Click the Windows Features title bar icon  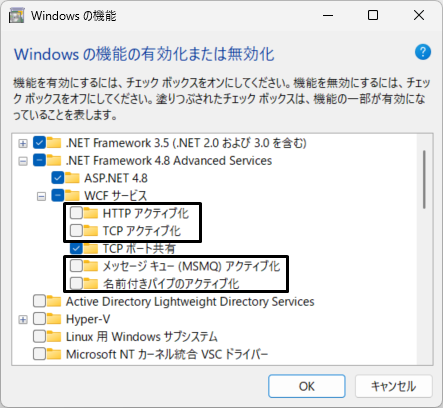16,15
